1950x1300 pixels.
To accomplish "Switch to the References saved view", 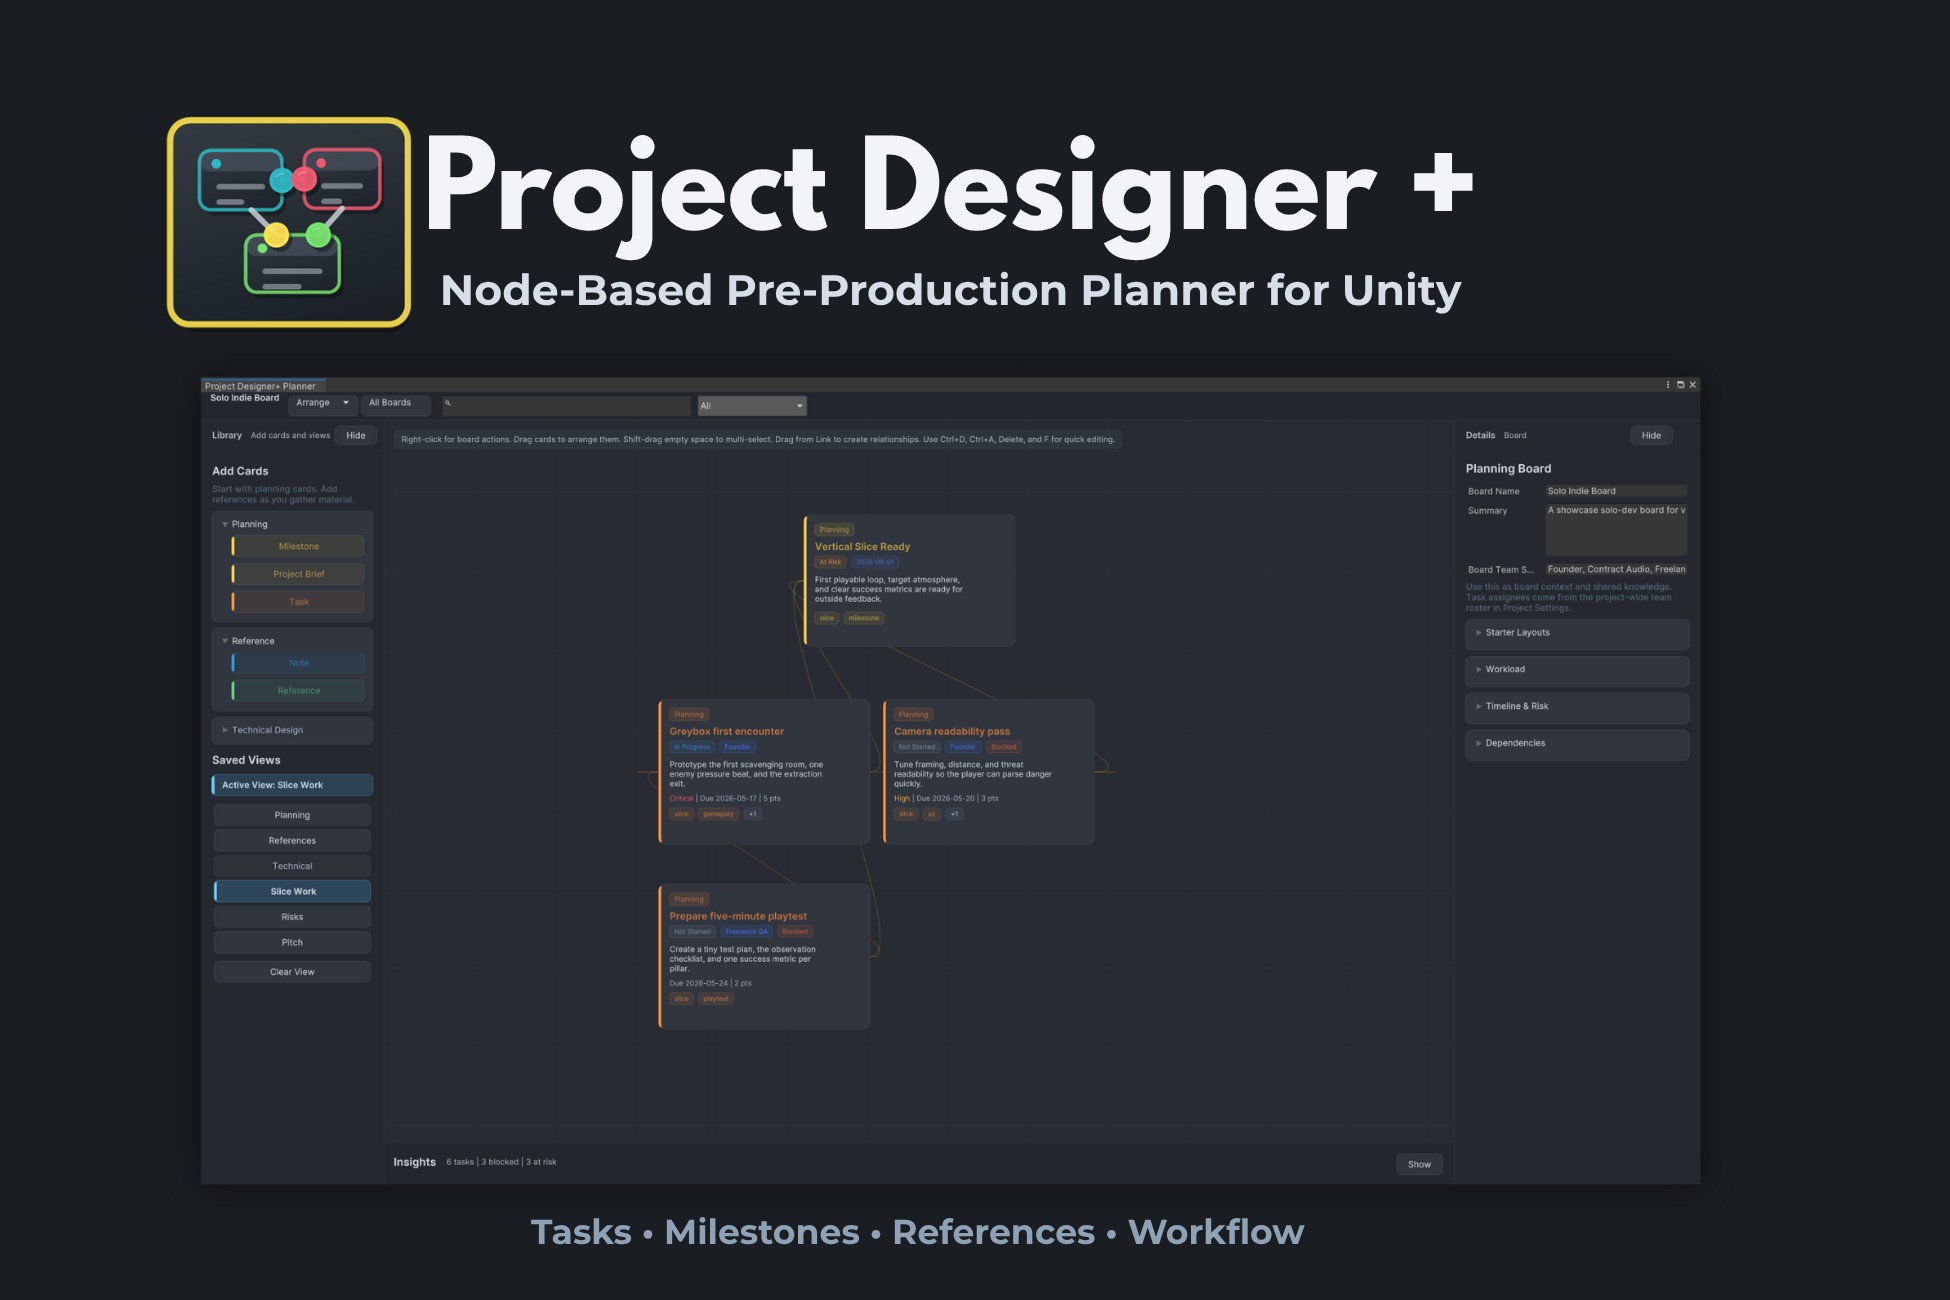I will [292, 842].
